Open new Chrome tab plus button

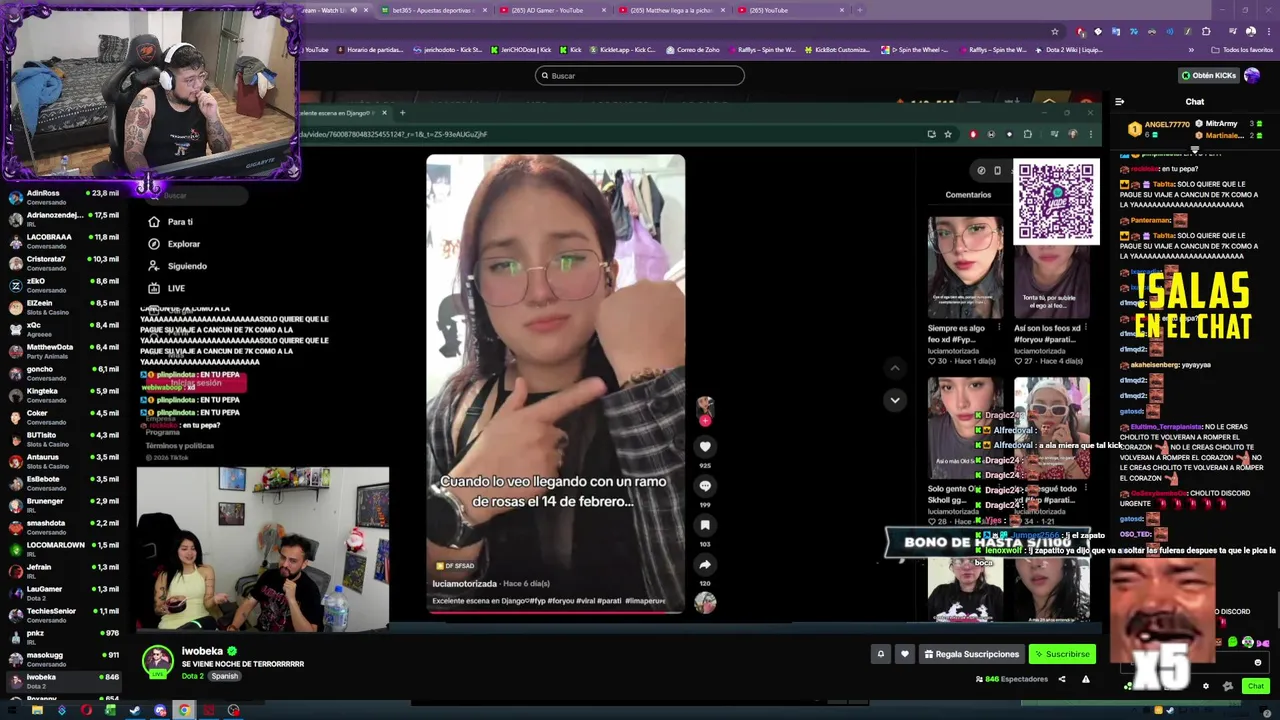860,10
